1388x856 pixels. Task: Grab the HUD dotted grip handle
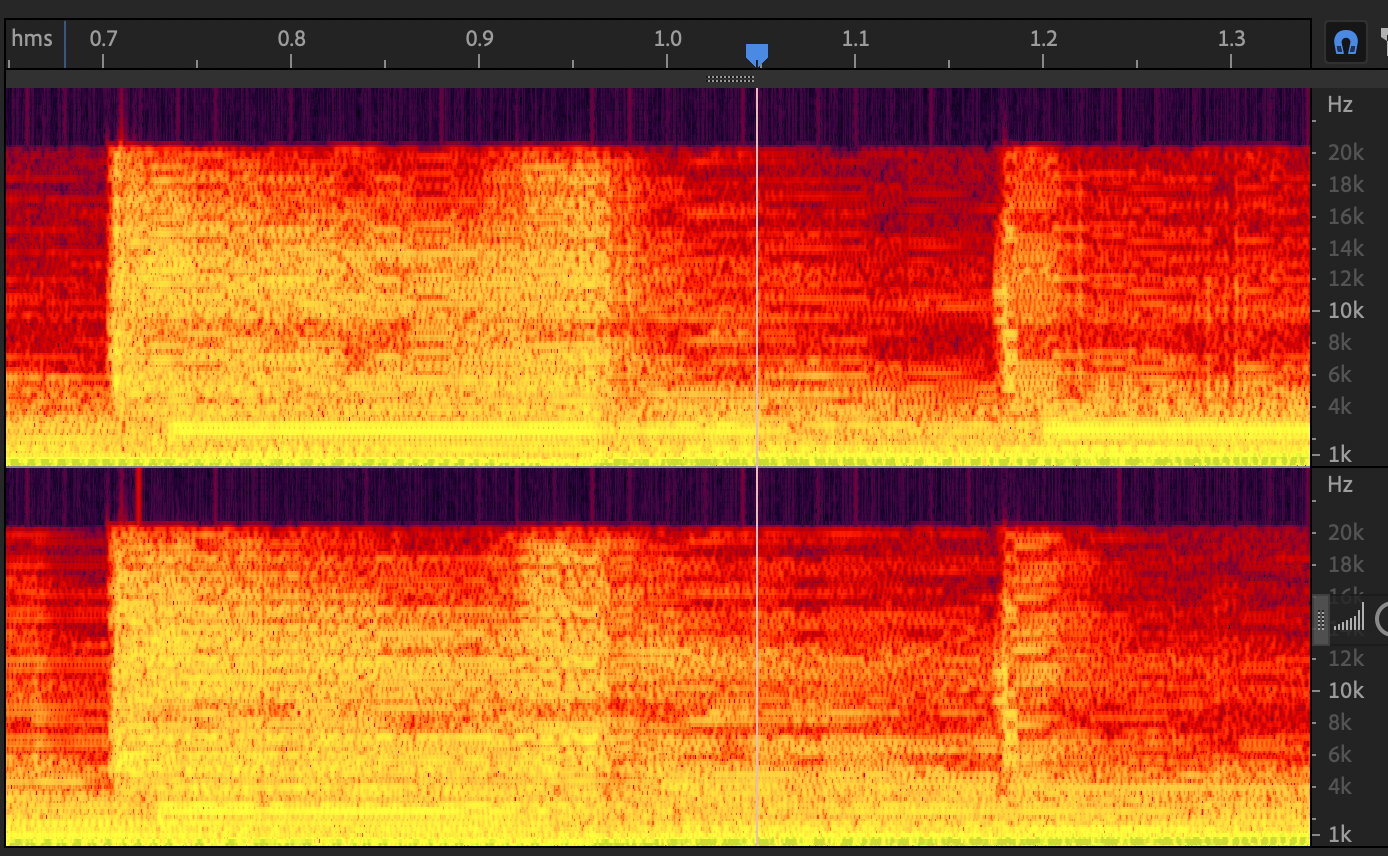click(1320, 620)
